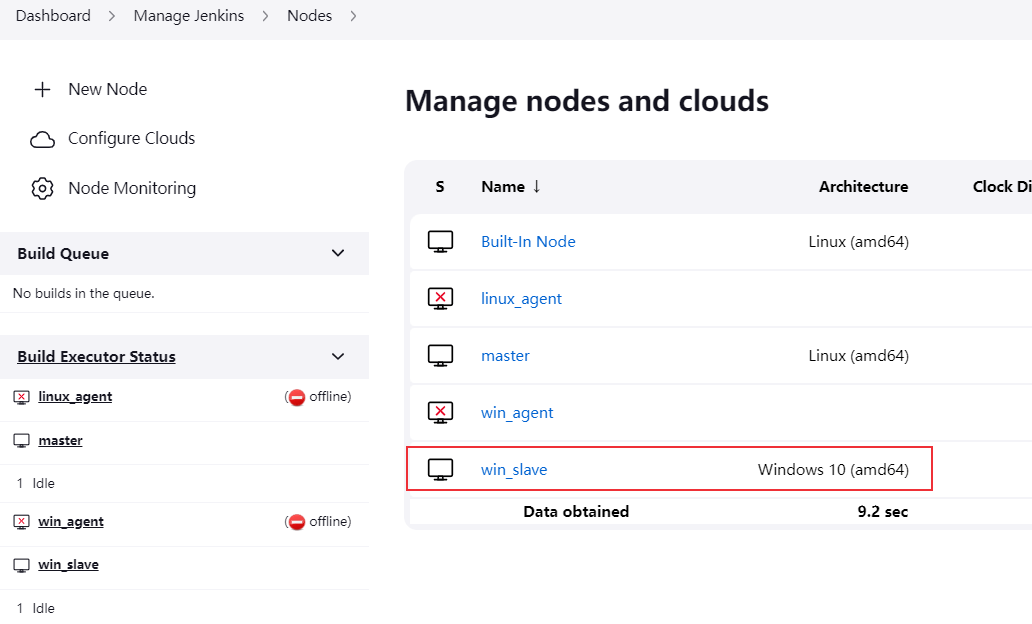Click the win_agent offline icon in the table
This screenshot has height=624, width=1032.
click(x=440, y=412)
